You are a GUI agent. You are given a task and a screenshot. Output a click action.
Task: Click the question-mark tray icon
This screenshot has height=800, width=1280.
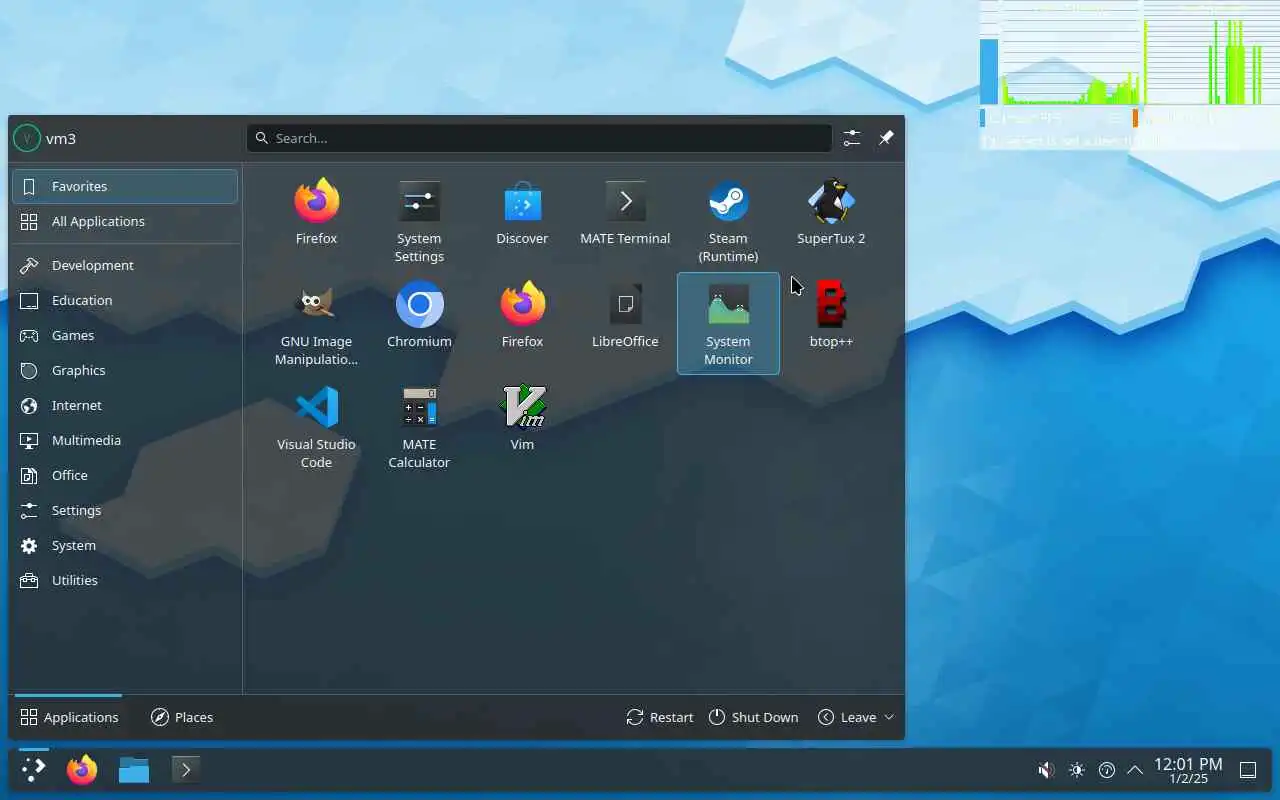pyautogui.click(x=1106, y=770)
